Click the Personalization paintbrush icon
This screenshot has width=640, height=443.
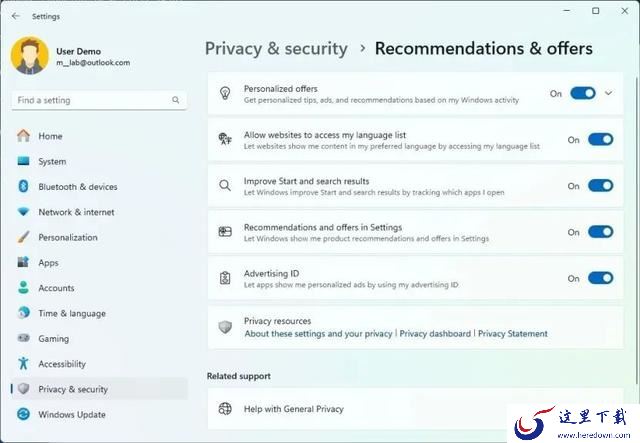coord(23,237)
